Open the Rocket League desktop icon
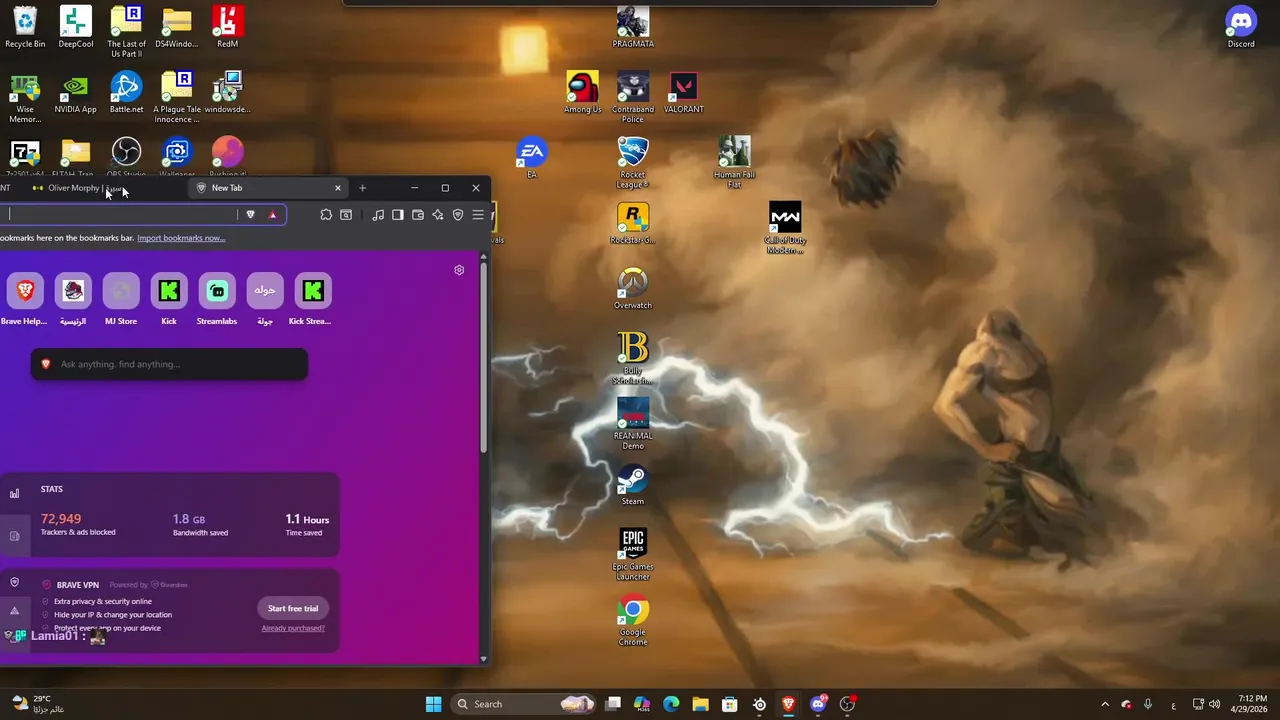1280x720 pixels. [x=633, y=162]
